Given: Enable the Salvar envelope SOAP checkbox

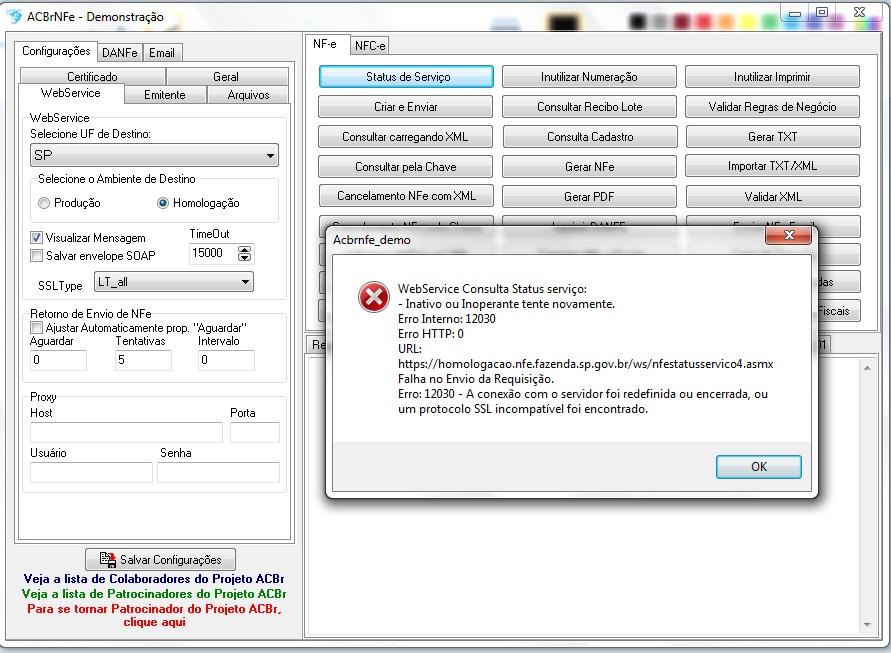Looking at the screenshot, I should [36, 256].
